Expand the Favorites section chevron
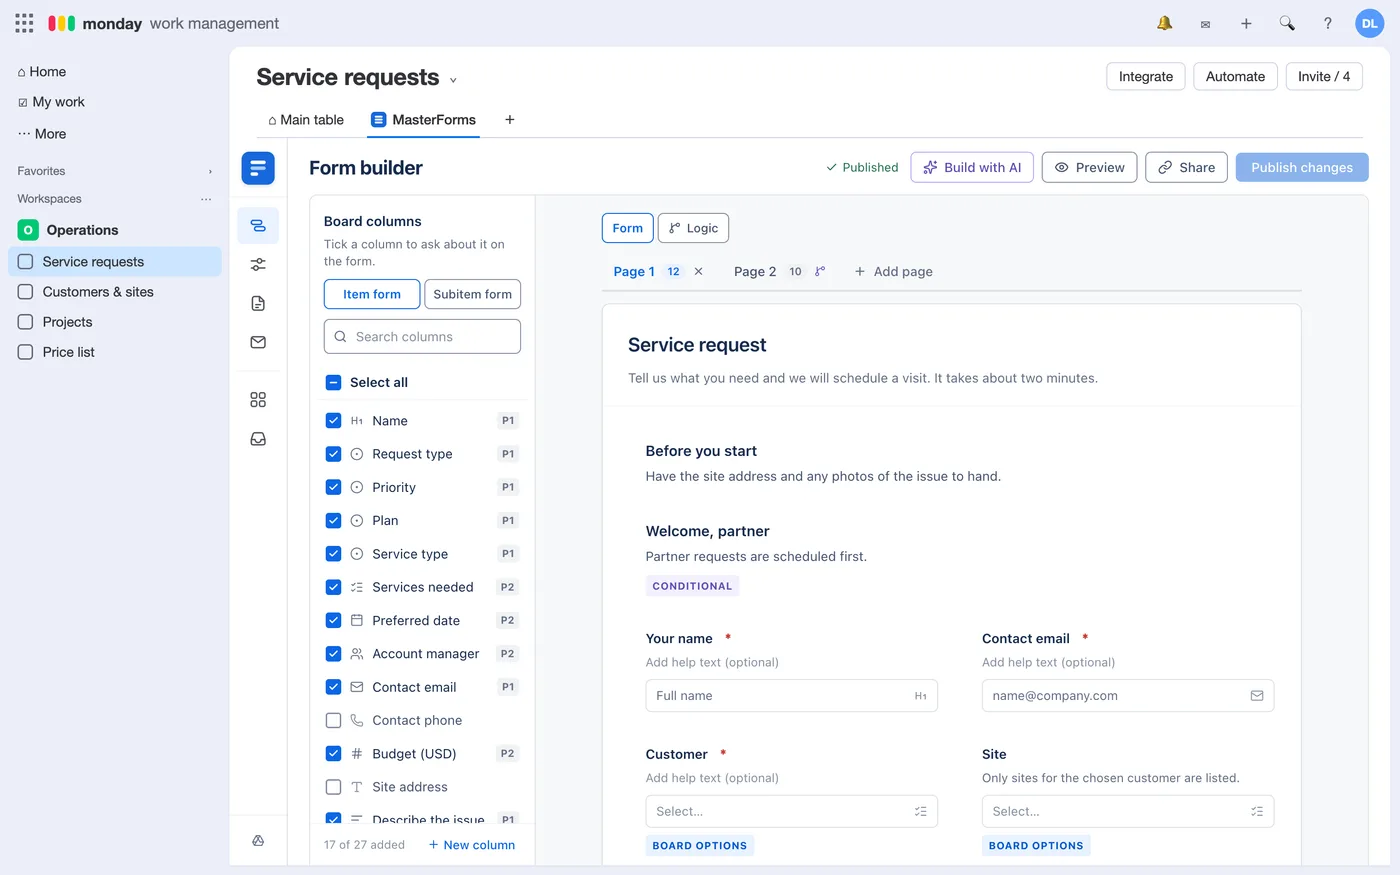Viewport: 1400px width, 875px height. point(210,171)
